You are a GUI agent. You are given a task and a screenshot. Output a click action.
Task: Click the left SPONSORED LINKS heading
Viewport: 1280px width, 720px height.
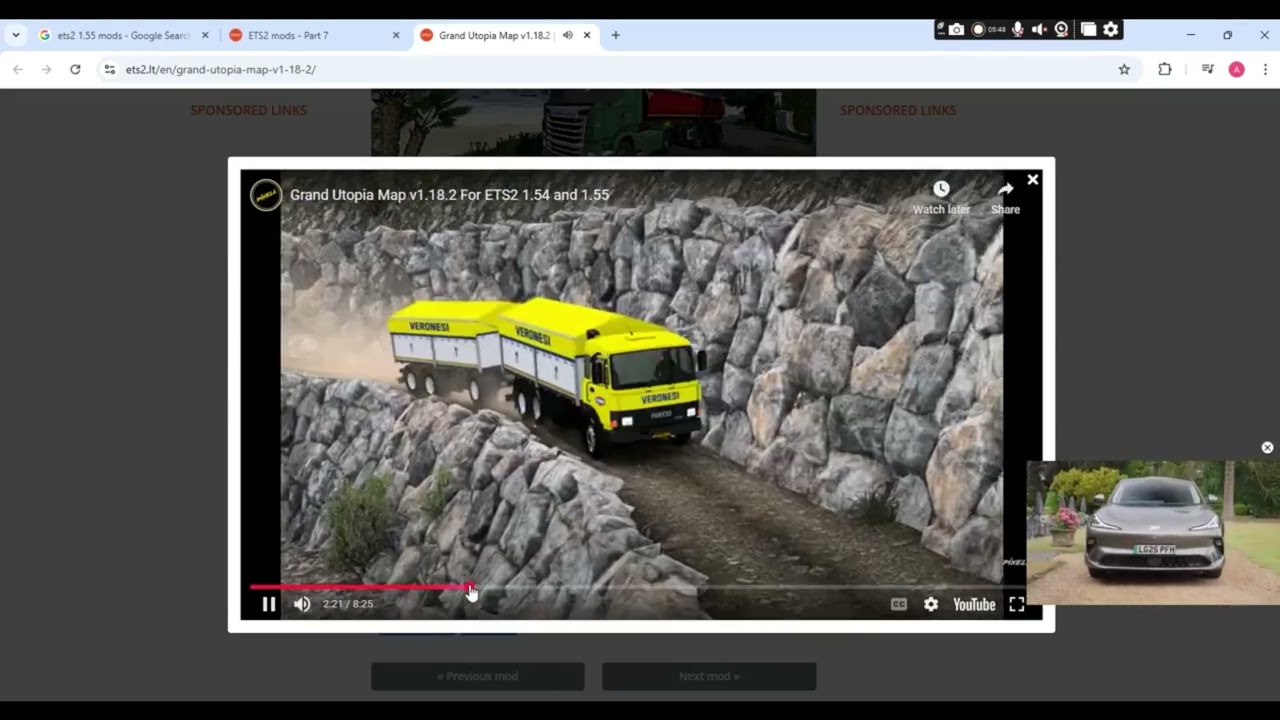pos(249,110)
